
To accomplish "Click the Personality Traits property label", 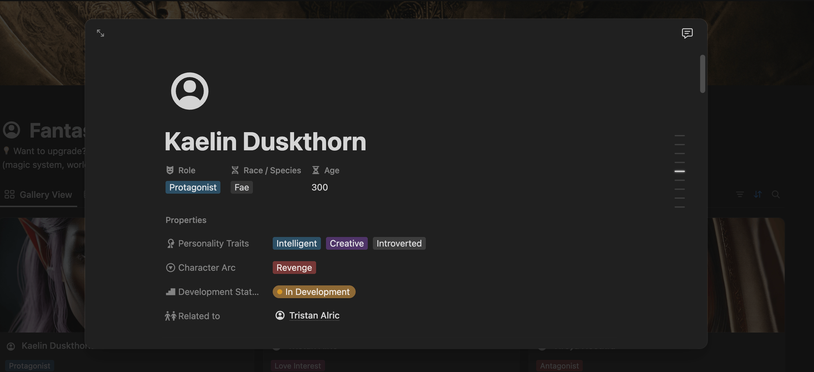I will pyautogui.click(x=213, y=243).
